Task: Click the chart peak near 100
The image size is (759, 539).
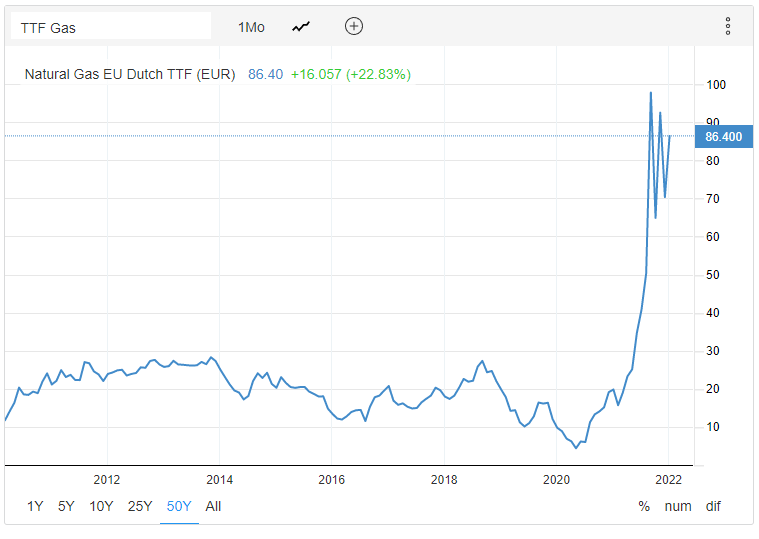Action: coord(651,93)
